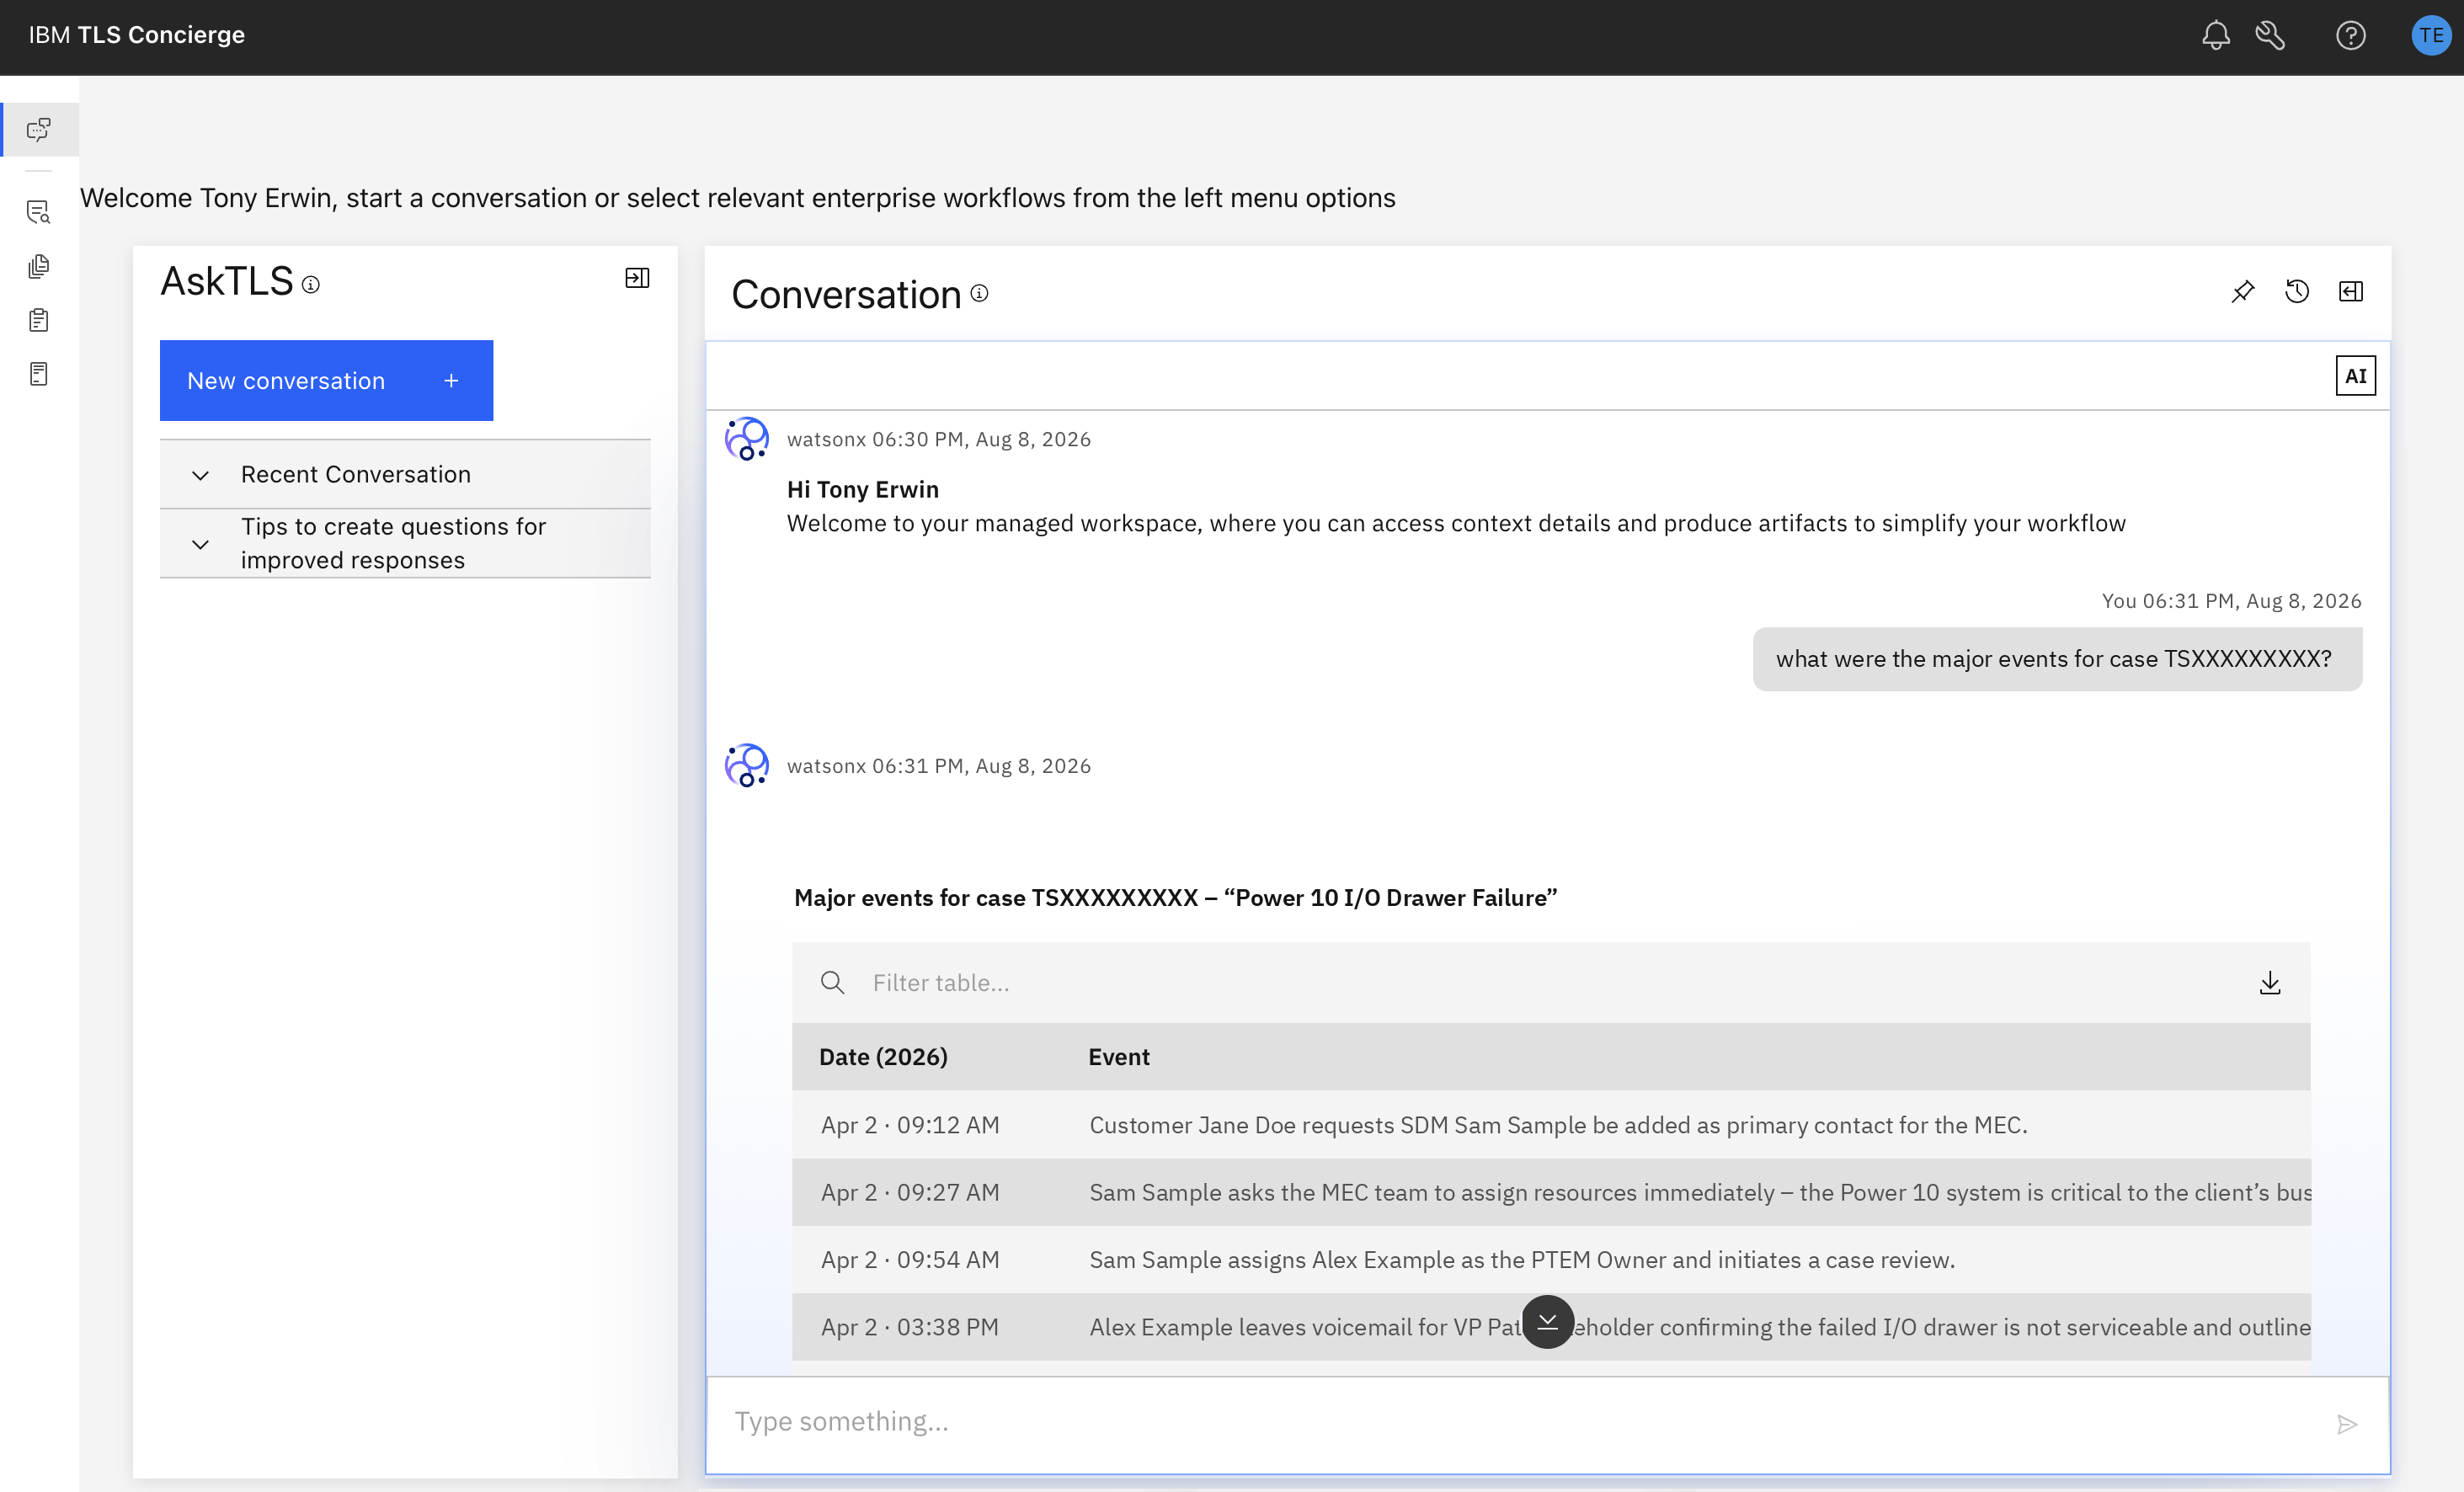Click the IBM TLS Concierge title

[136, 35]
